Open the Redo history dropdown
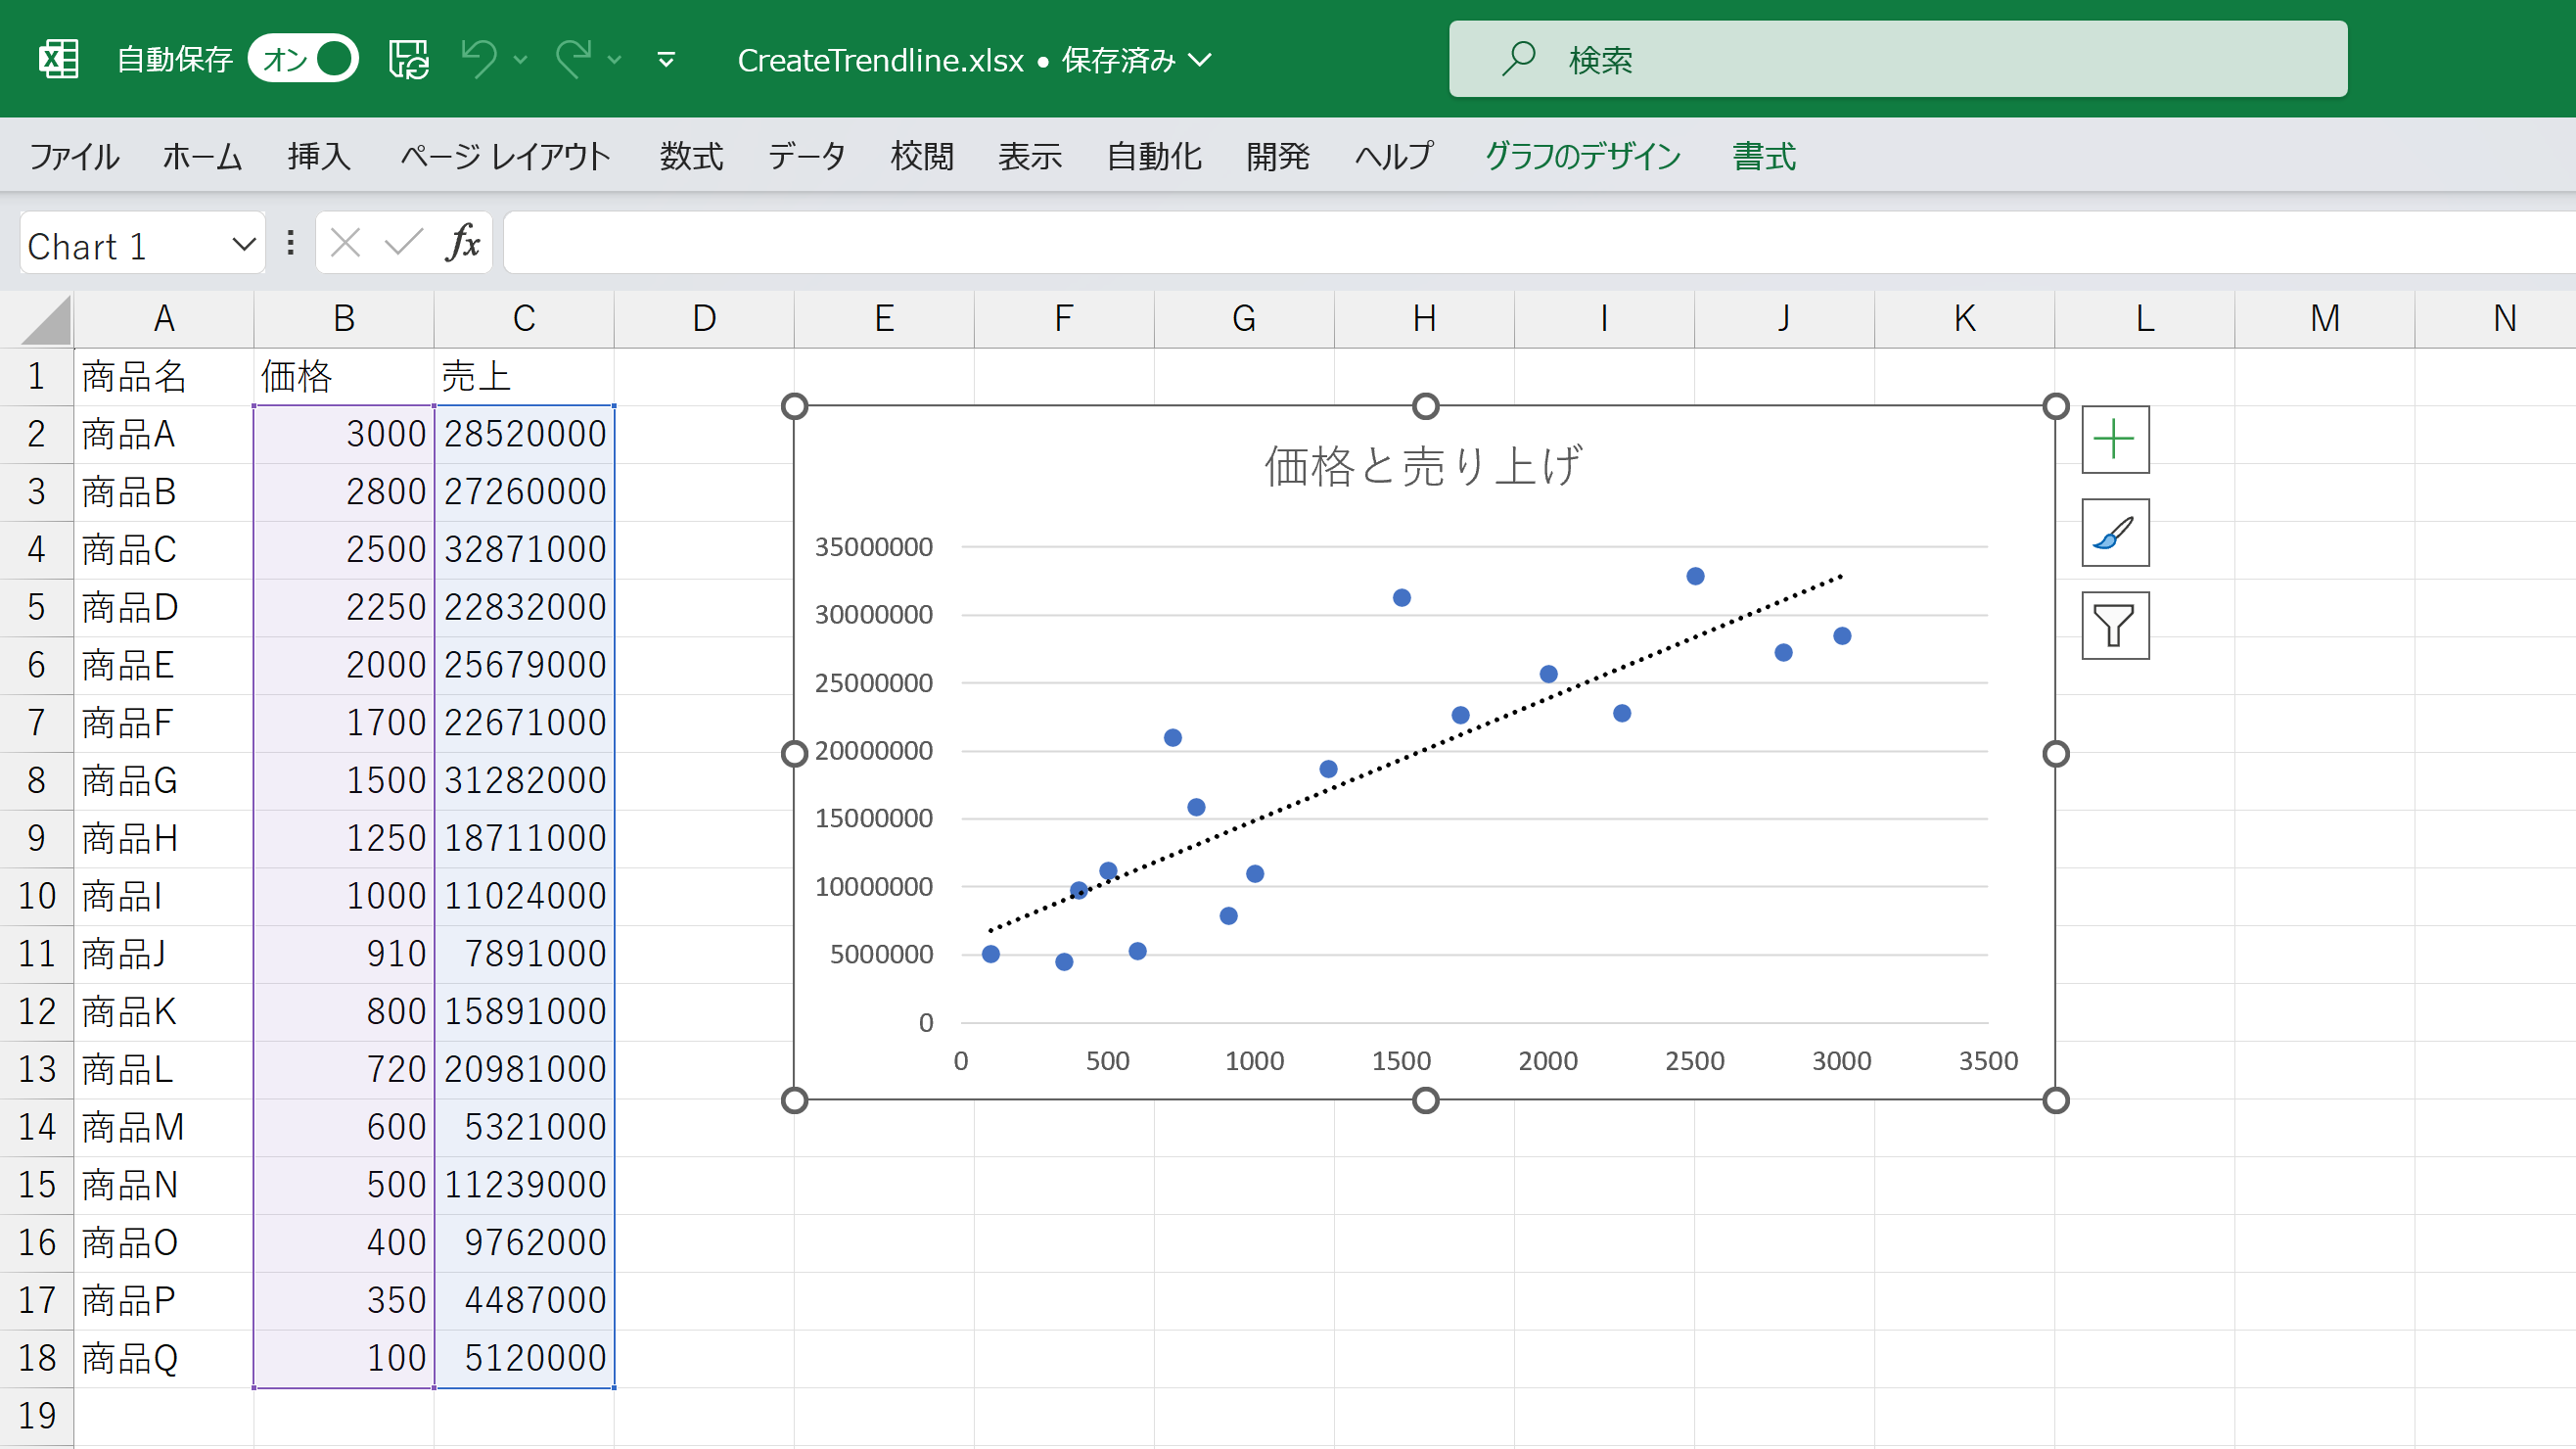The height and width of the screenshot is (1449, 2576). (x=615, y=60)
